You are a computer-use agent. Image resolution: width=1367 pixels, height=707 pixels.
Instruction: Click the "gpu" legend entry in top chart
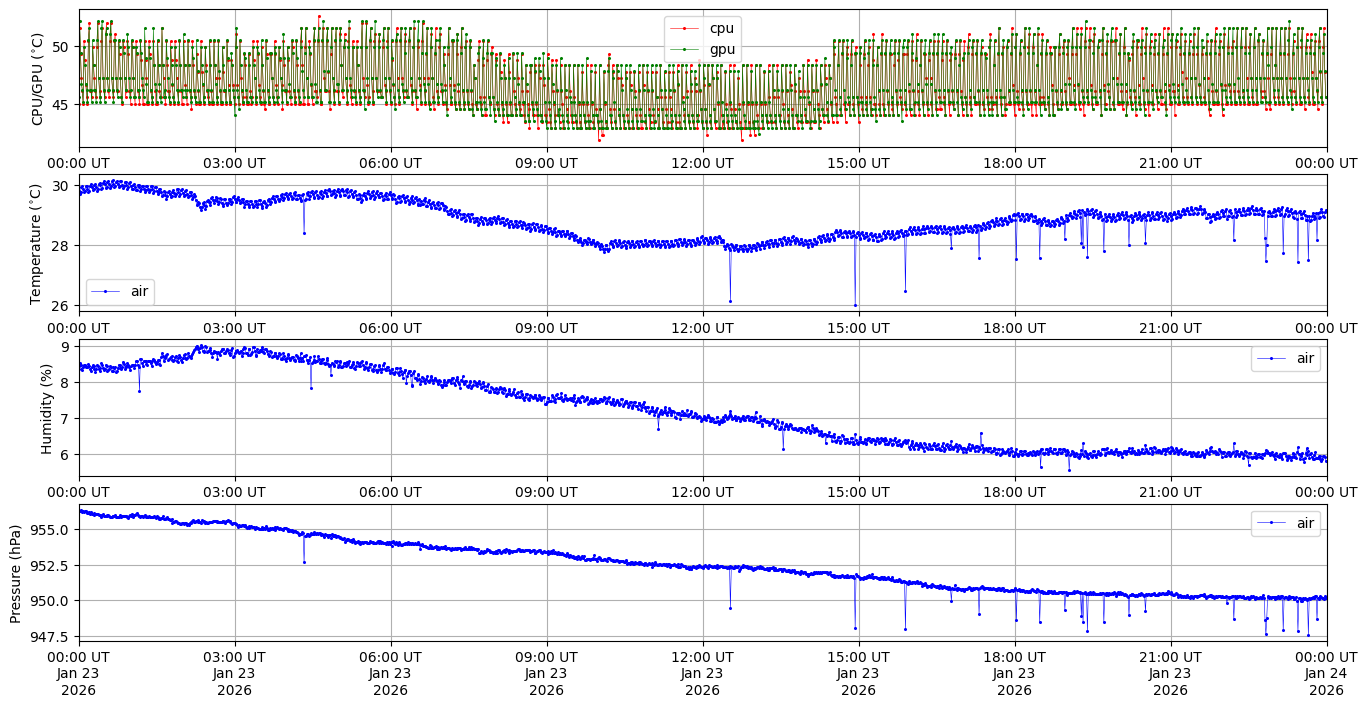[x=721, y=48]
